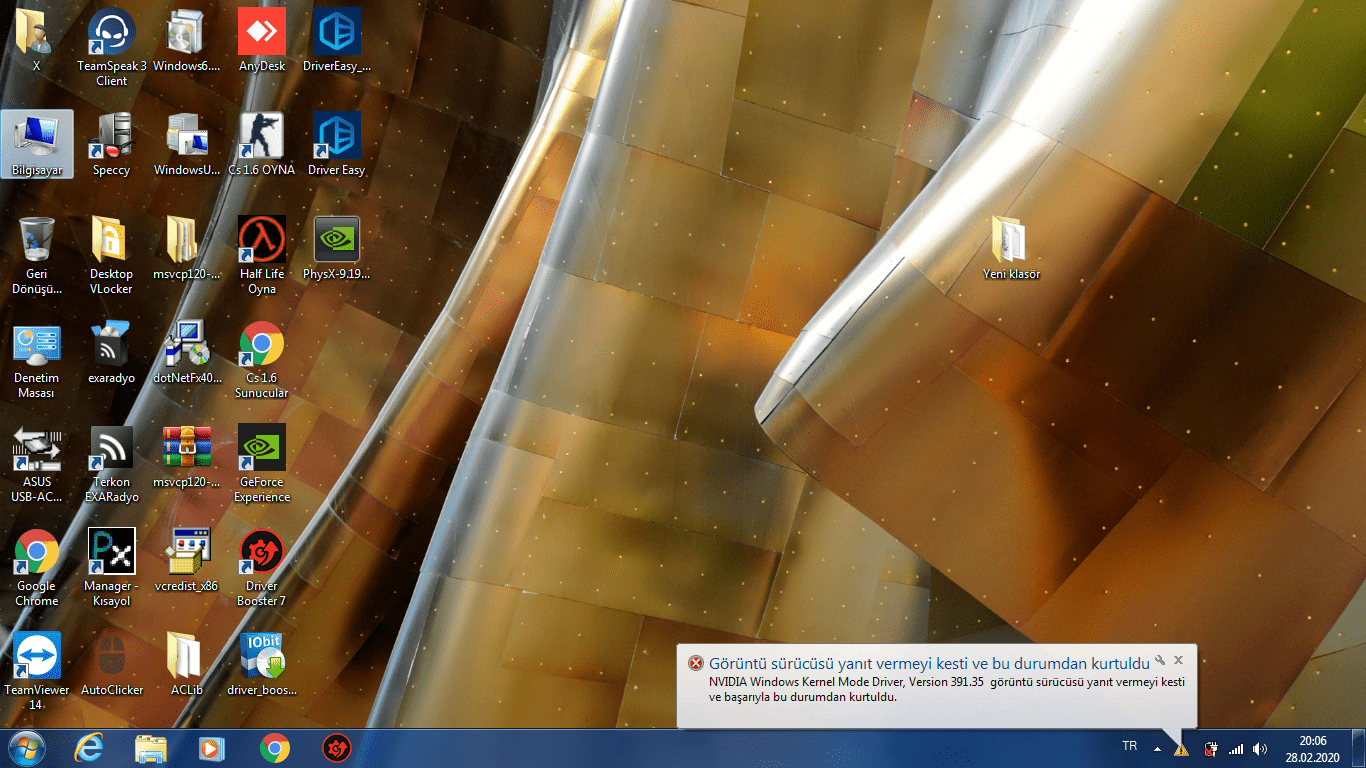Select the WindowsU... desktop icon
The width and height of the screenshot is (1366, 768).
point(187,144)
